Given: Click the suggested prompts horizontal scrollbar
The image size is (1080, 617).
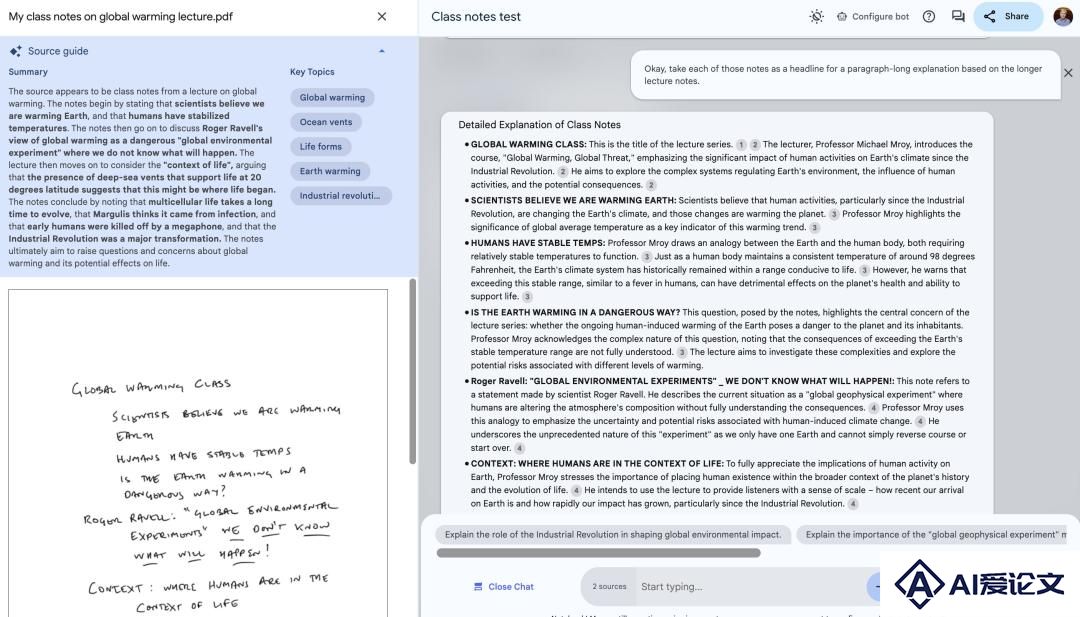Looking at the screenshot, I should [599, 553].
